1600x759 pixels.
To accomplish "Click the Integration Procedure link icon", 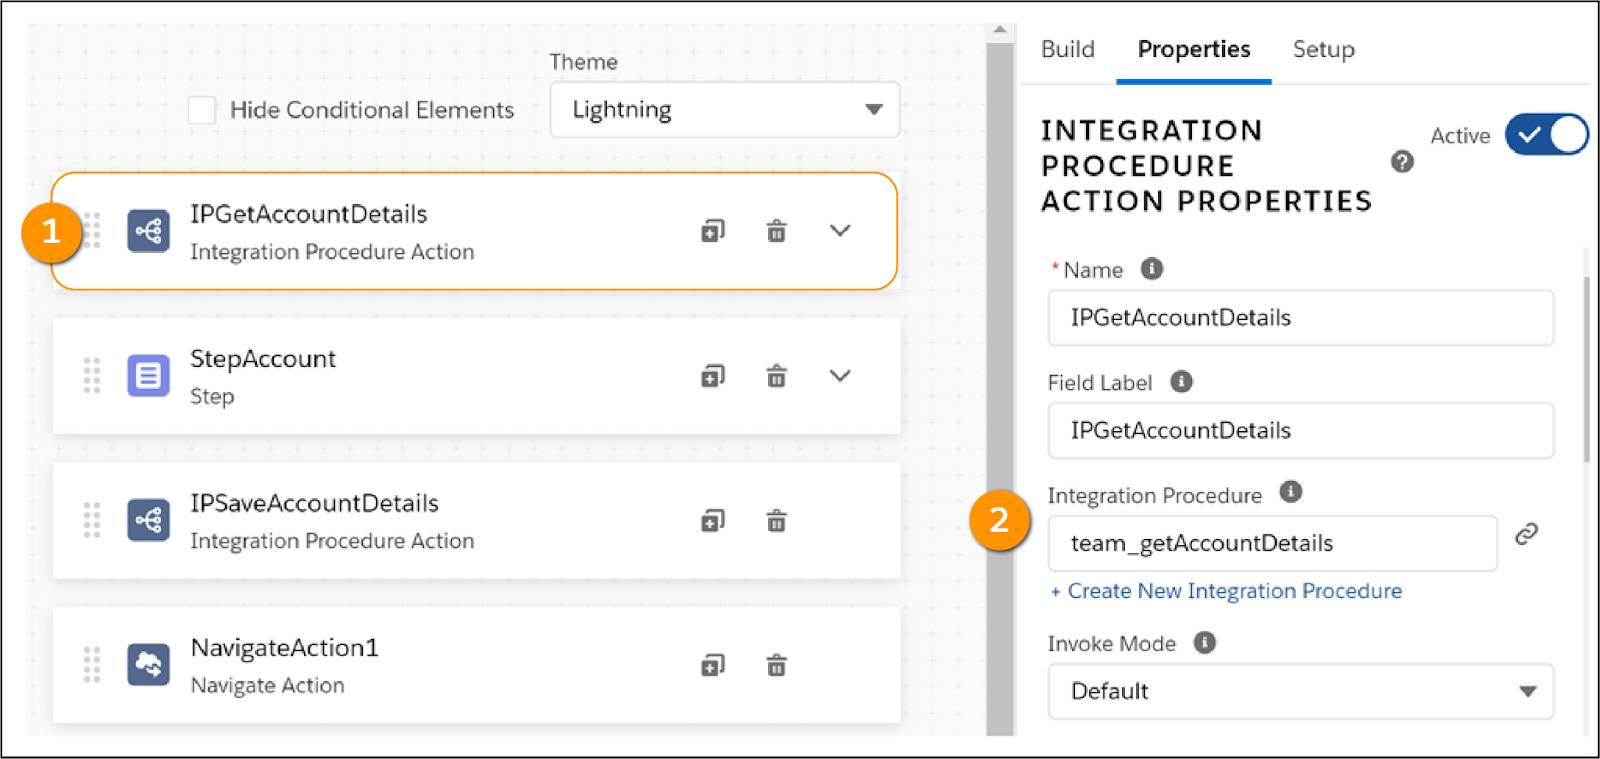I will coord(1526,534).
